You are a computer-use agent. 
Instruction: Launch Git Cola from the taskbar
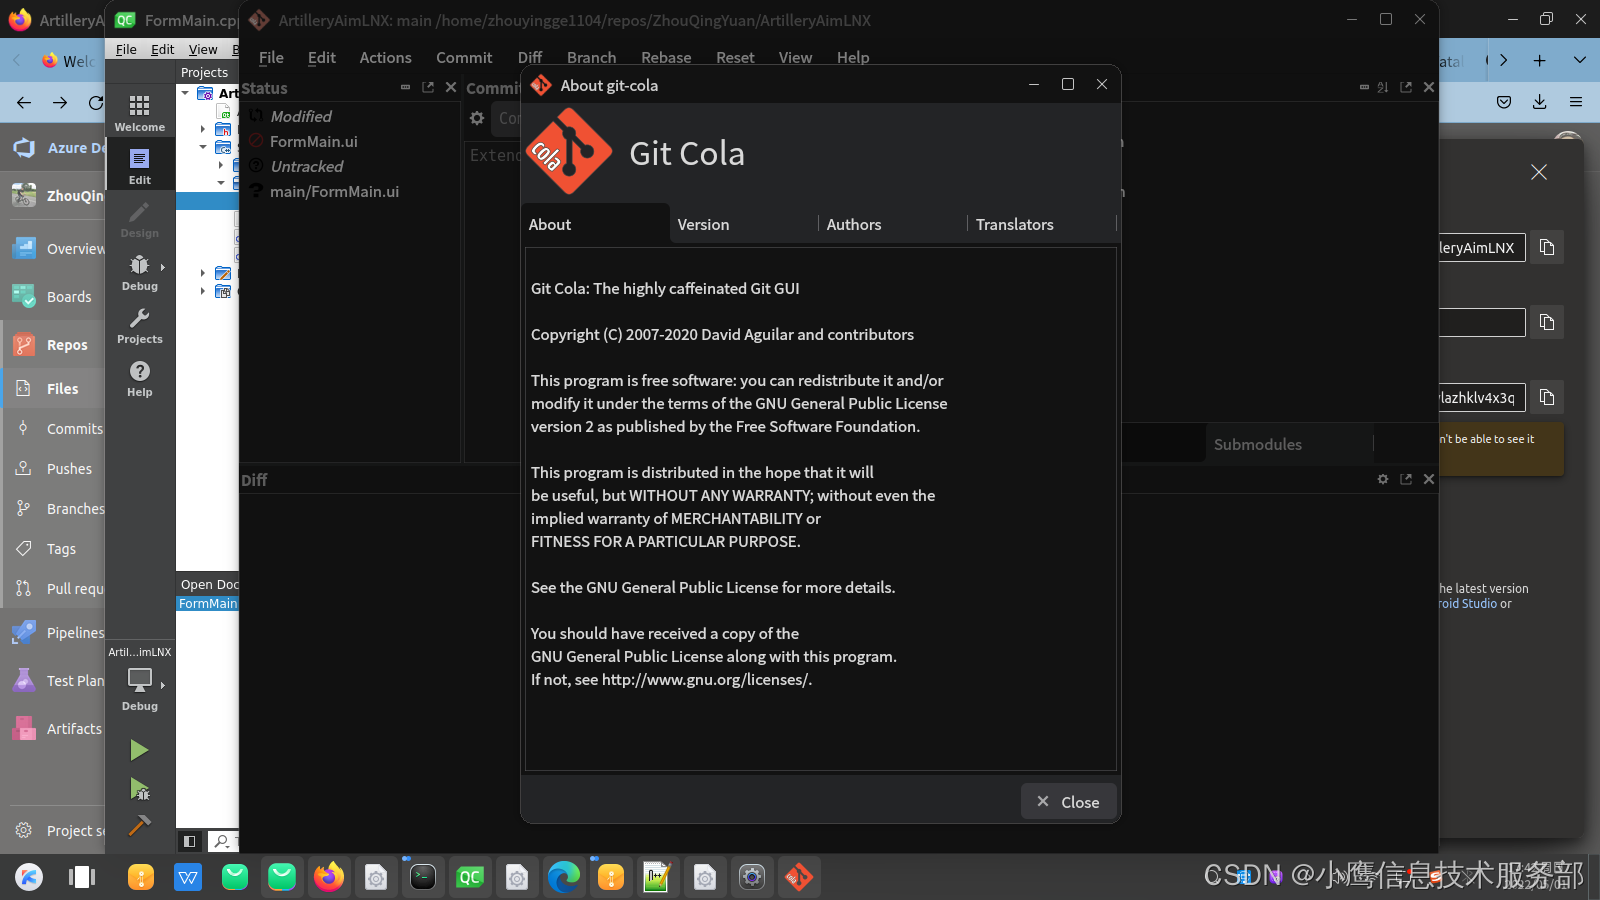pyautogui.click(x=798, y=877)
